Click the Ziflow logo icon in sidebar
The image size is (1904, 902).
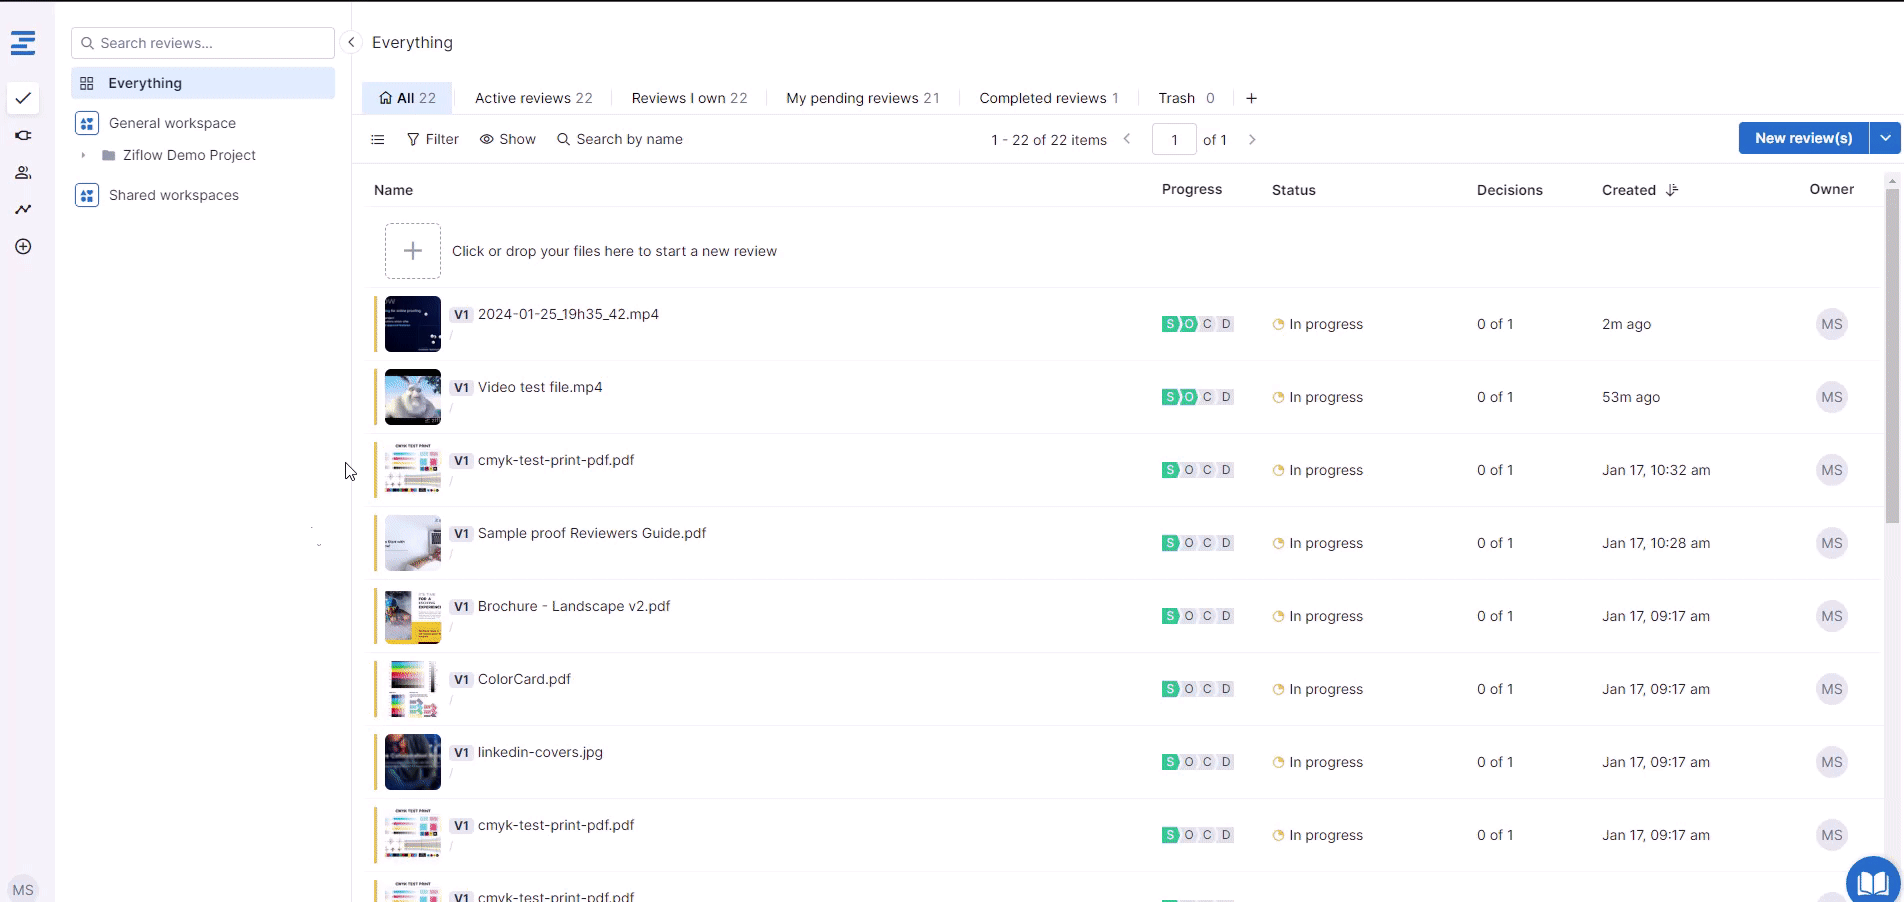[x=23, y=43]
